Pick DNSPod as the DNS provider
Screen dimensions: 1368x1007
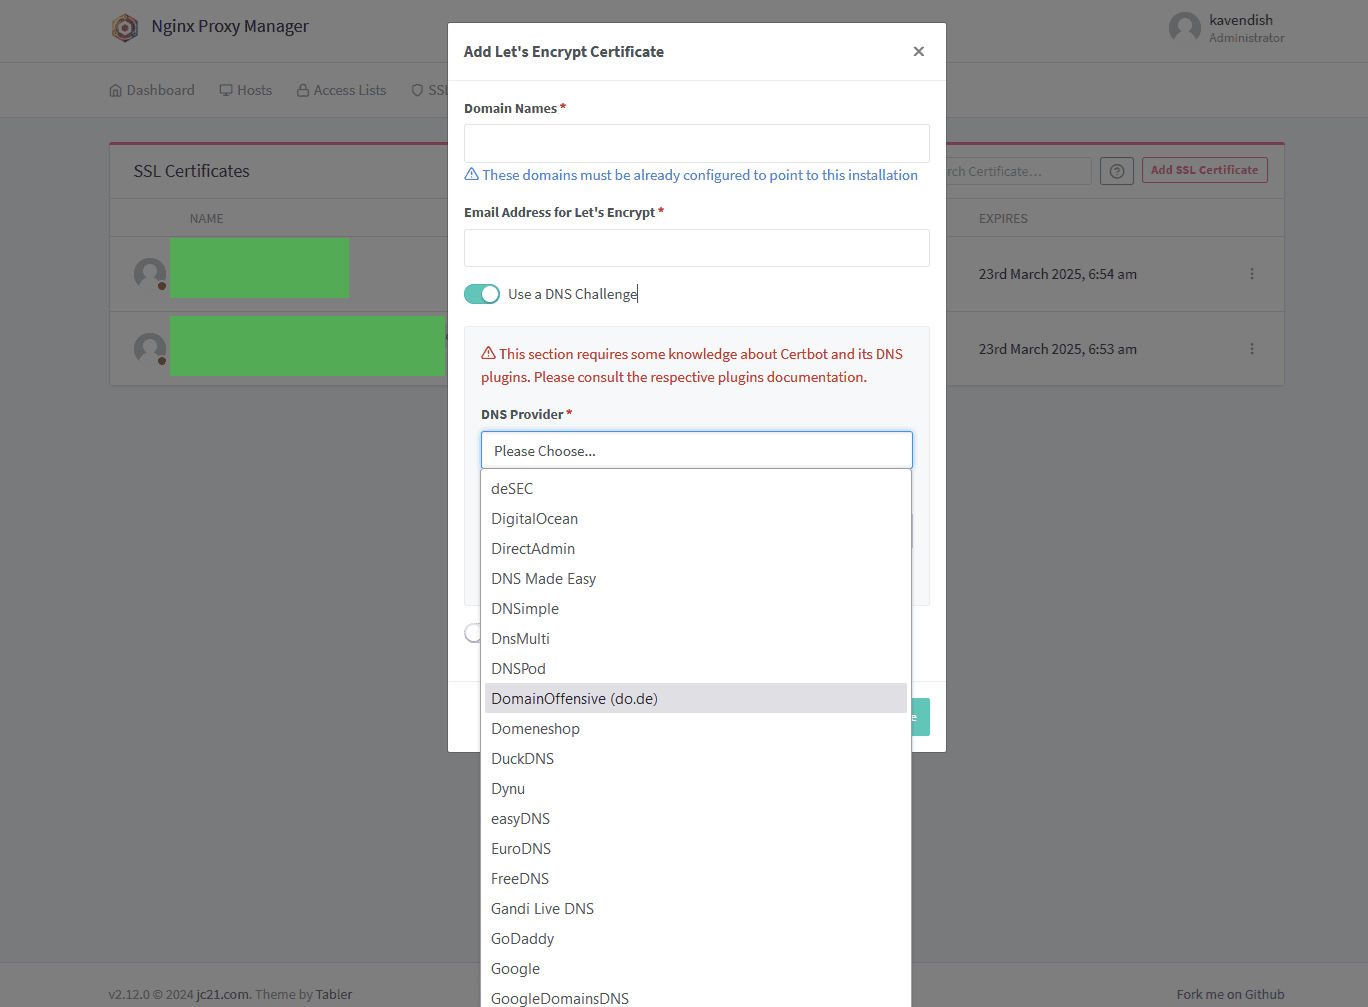(x=696, y=669)
